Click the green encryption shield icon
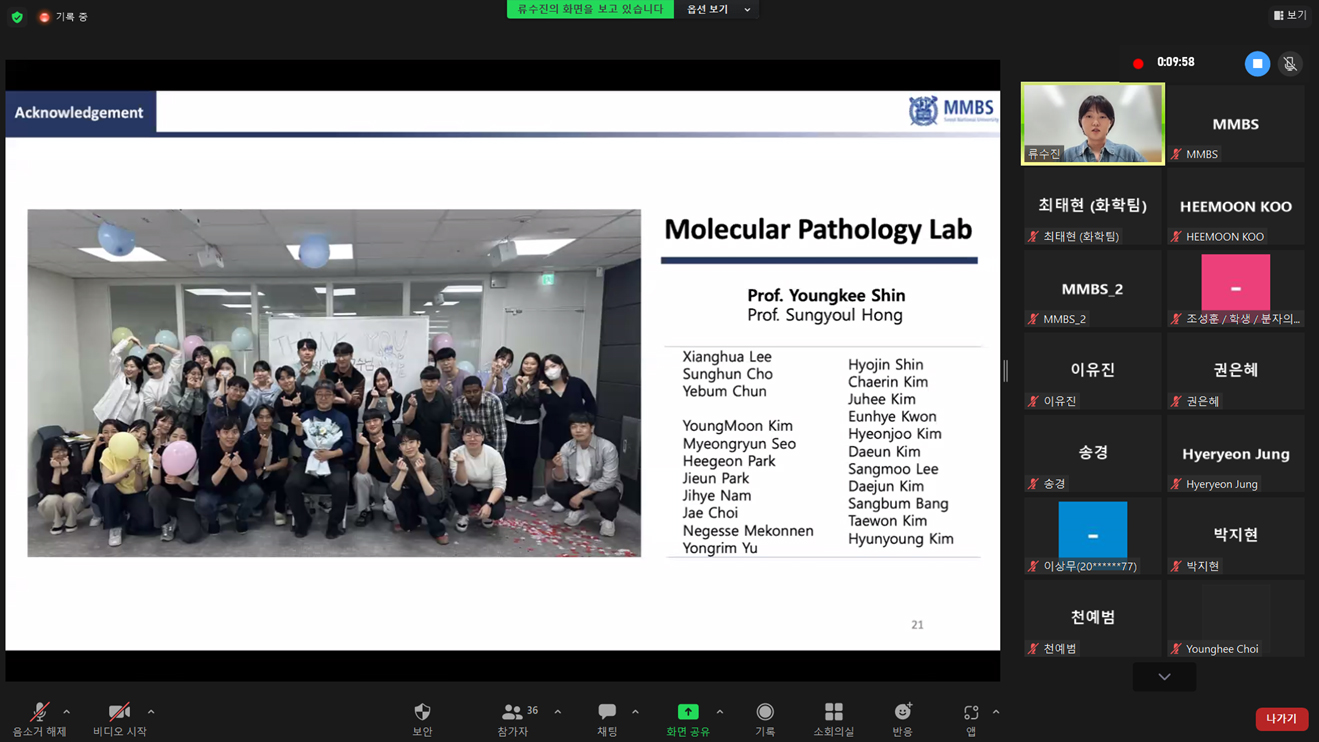 point(17,17)
